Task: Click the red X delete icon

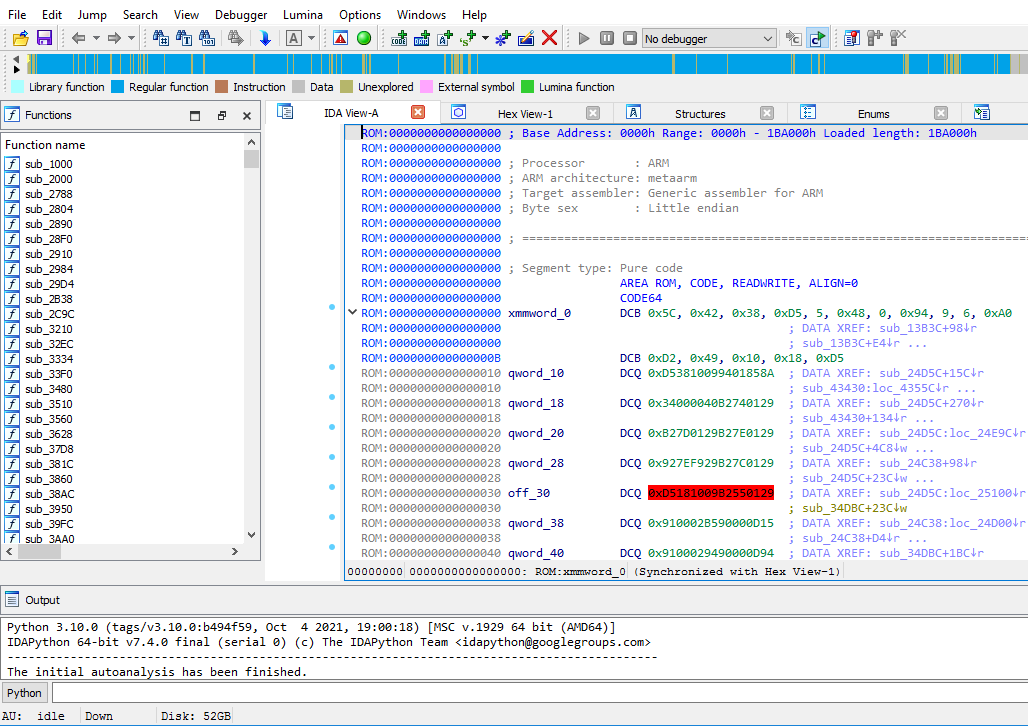Action: (549, 38)
